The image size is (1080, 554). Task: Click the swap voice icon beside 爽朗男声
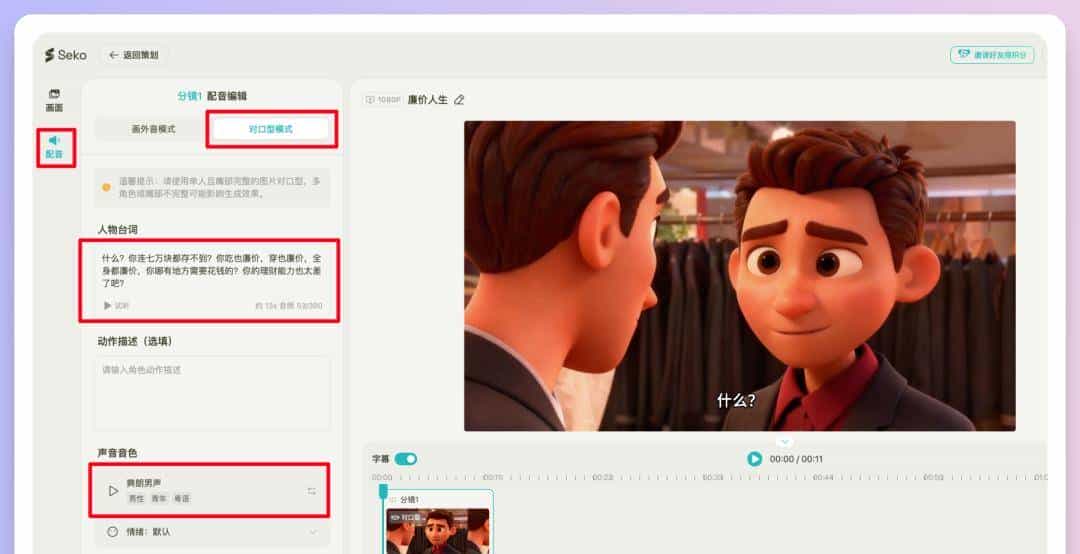(x=312, y=491)
